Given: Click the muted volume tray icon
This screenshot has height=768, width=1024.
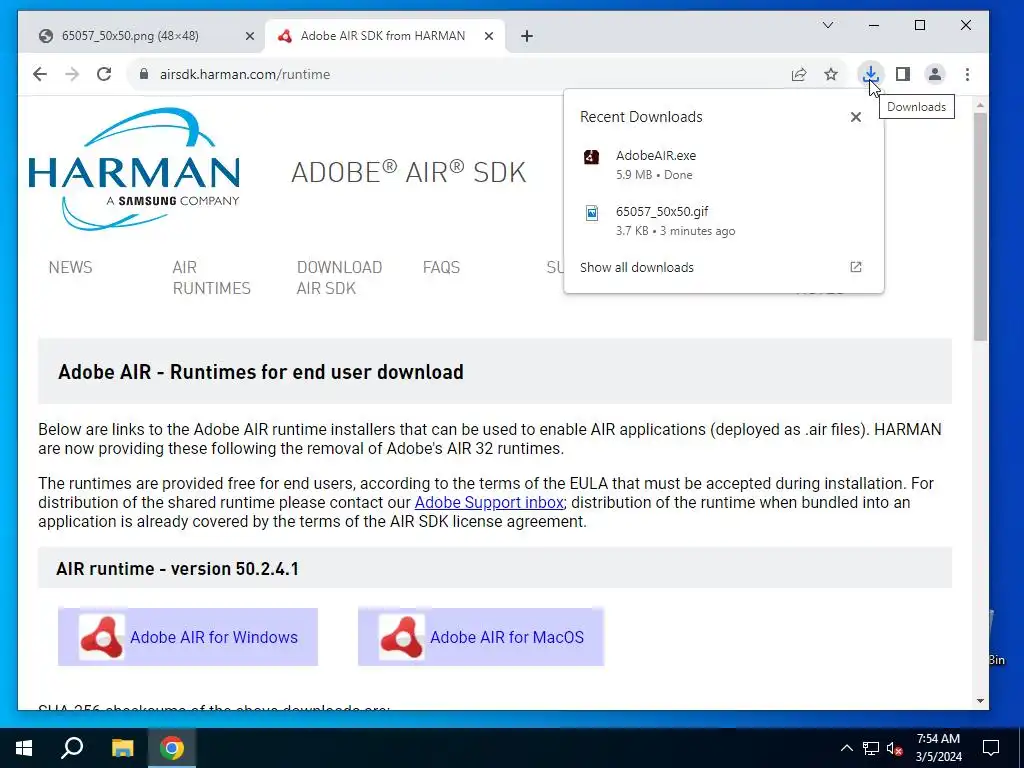Looking at the screenshot, I should [x=894, y=748].
